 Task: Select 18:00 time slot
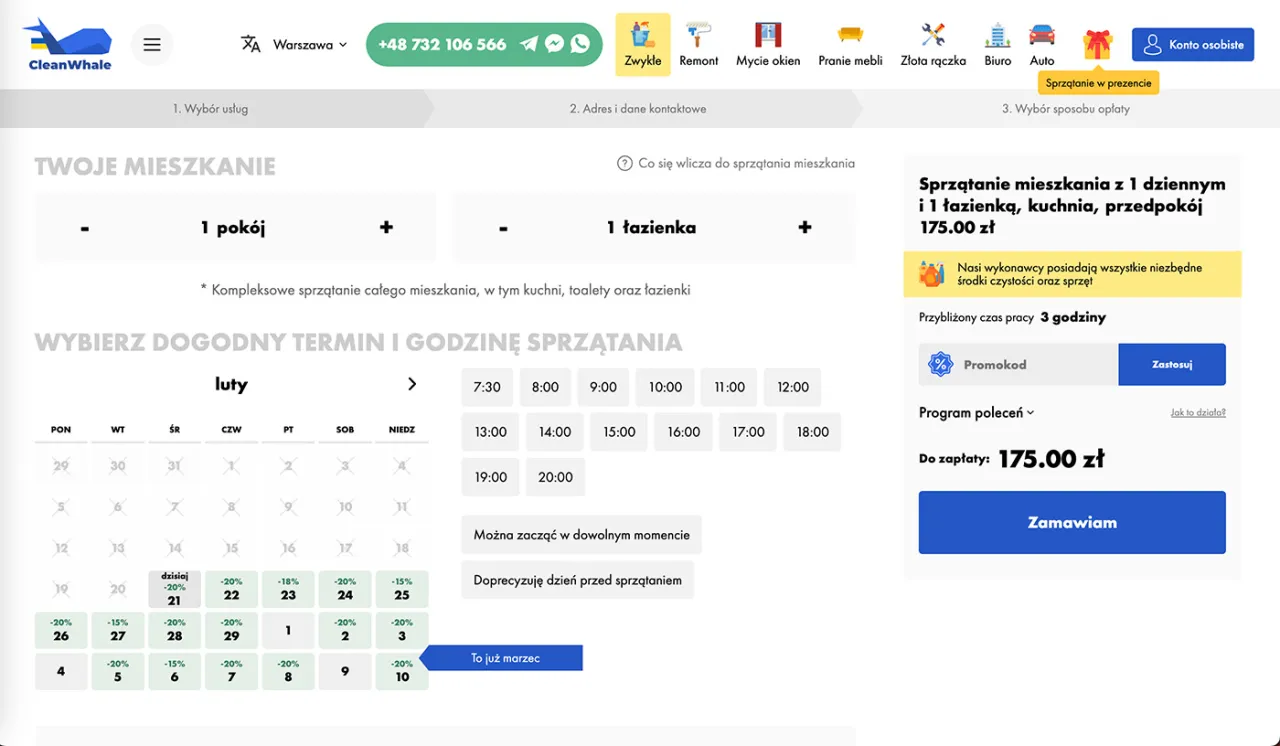[x=813, y=432]
